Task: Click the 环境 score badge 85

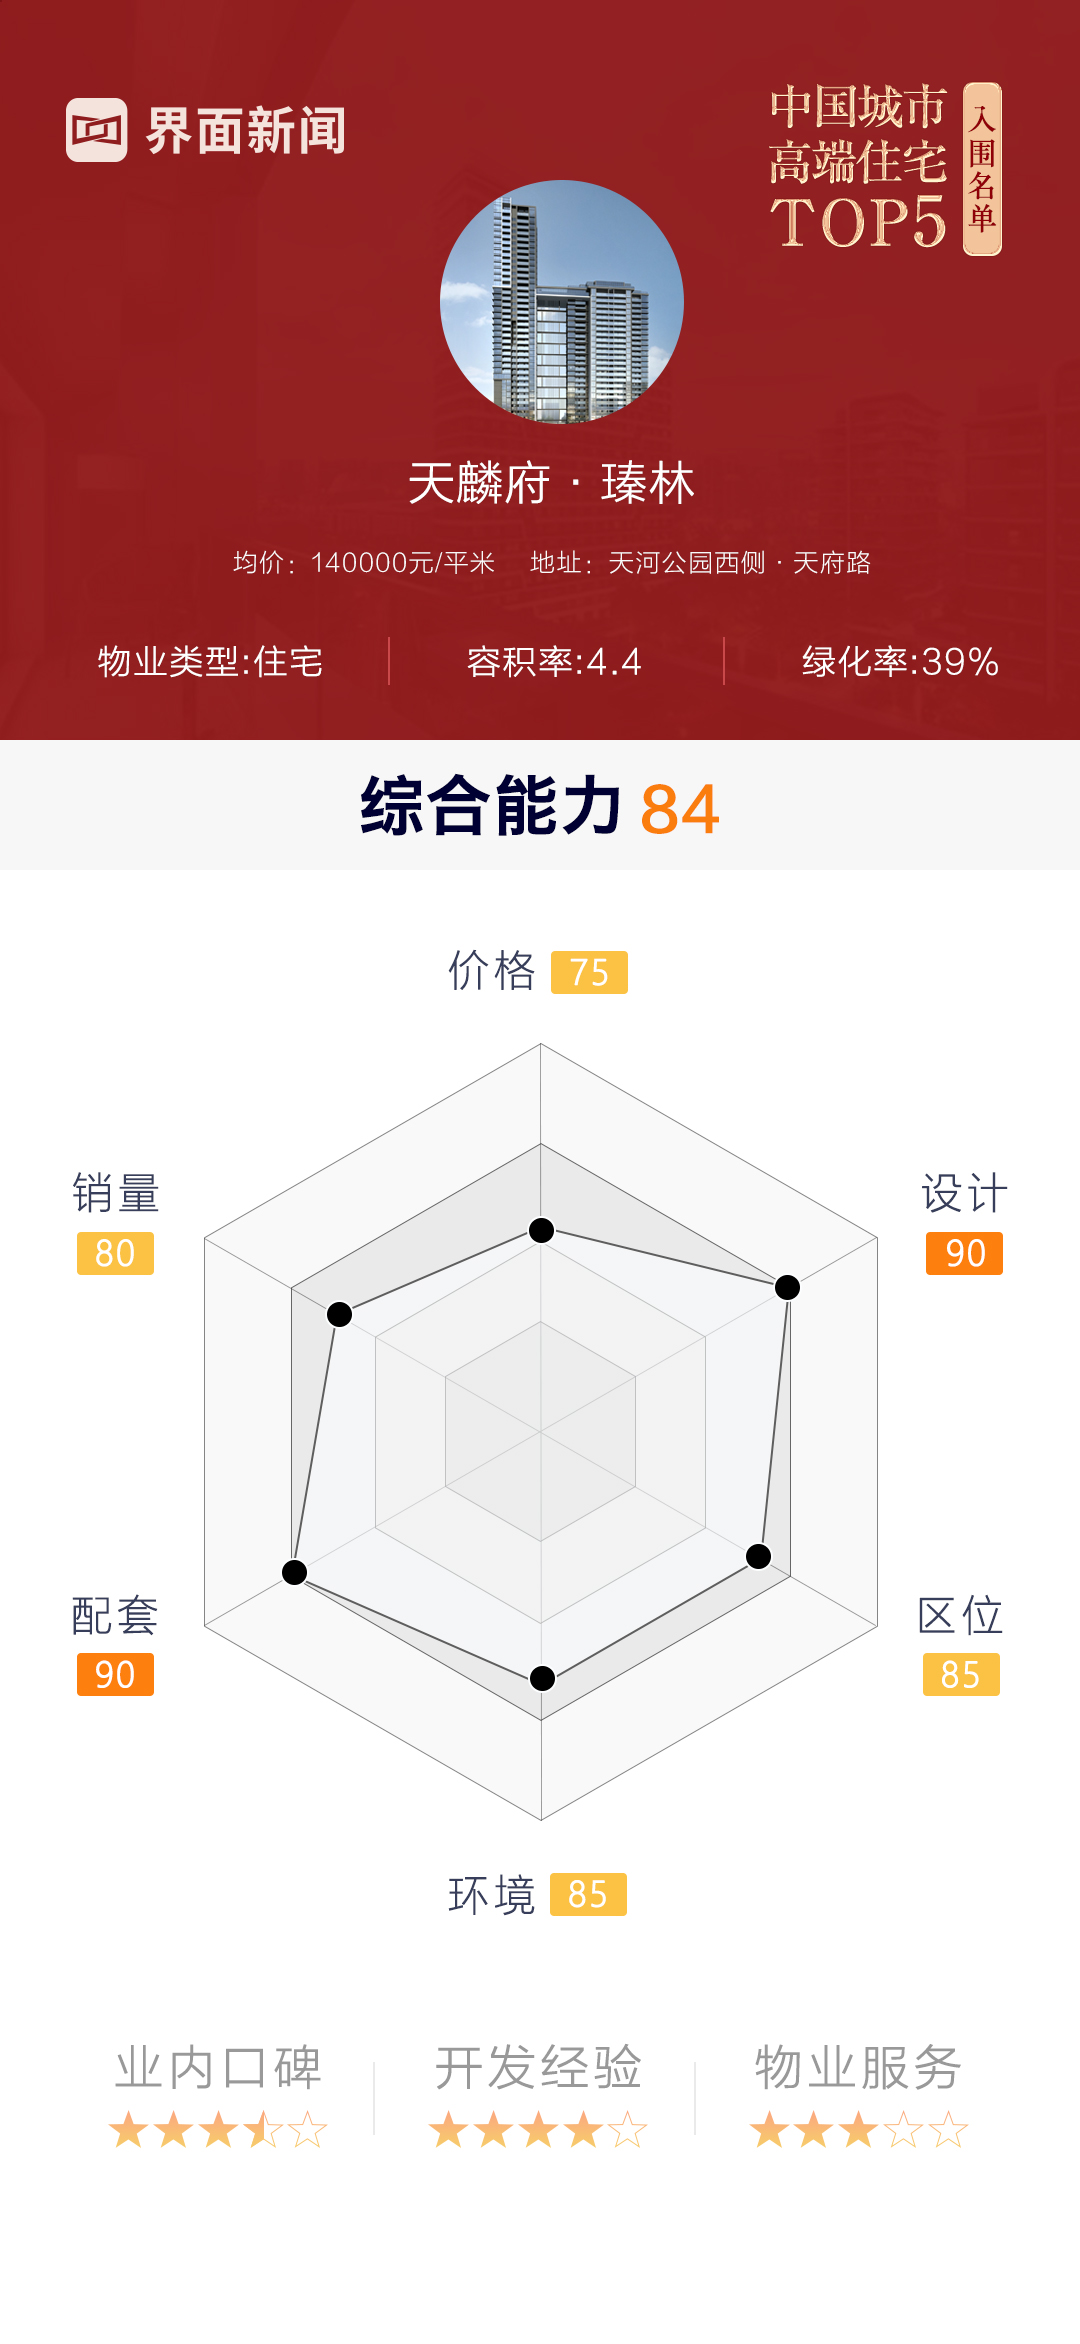Action: coord(588,1894)
